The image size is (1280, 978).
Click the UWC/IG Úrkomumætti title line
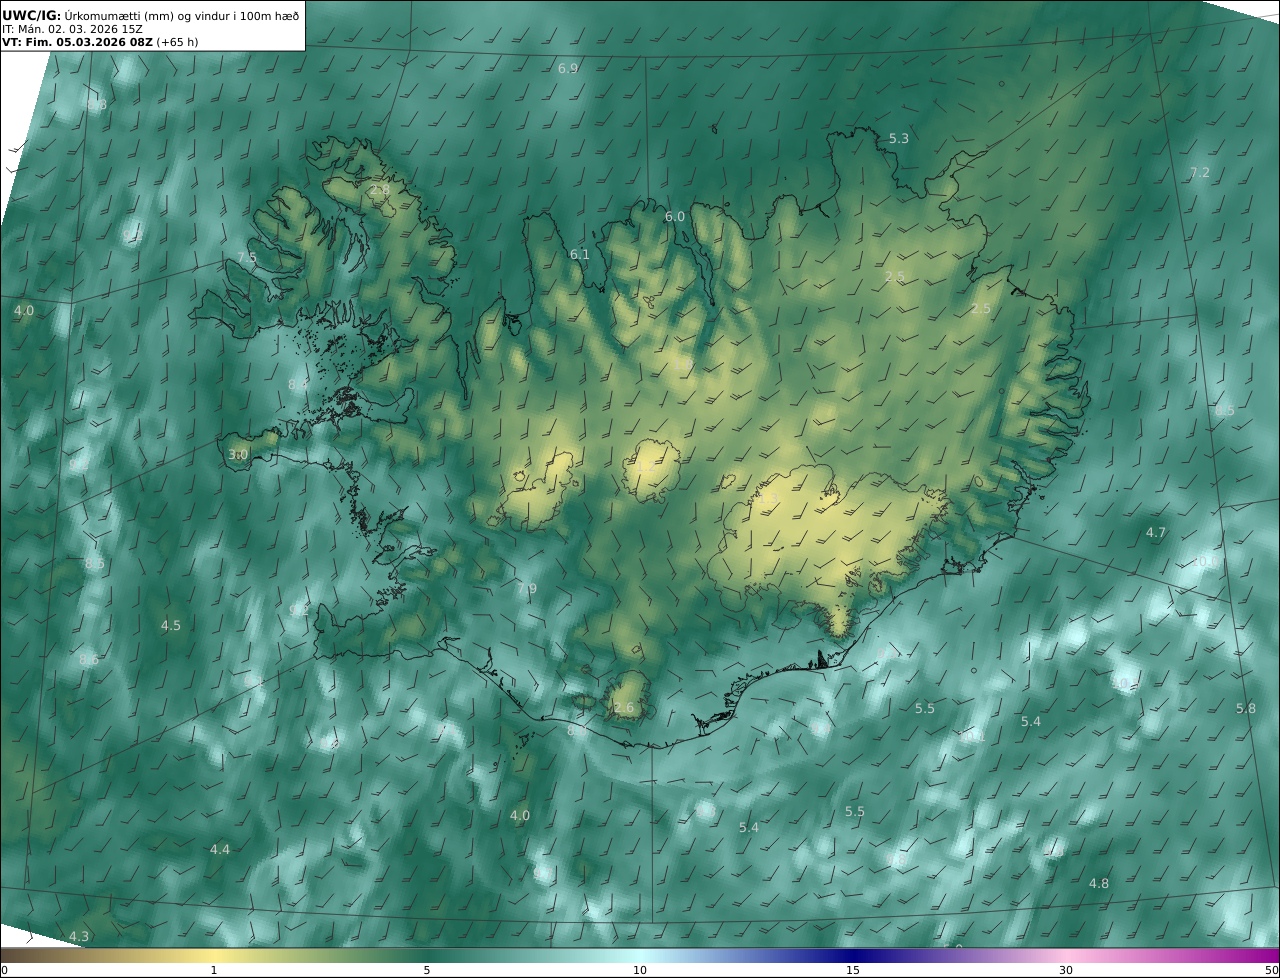151,16
